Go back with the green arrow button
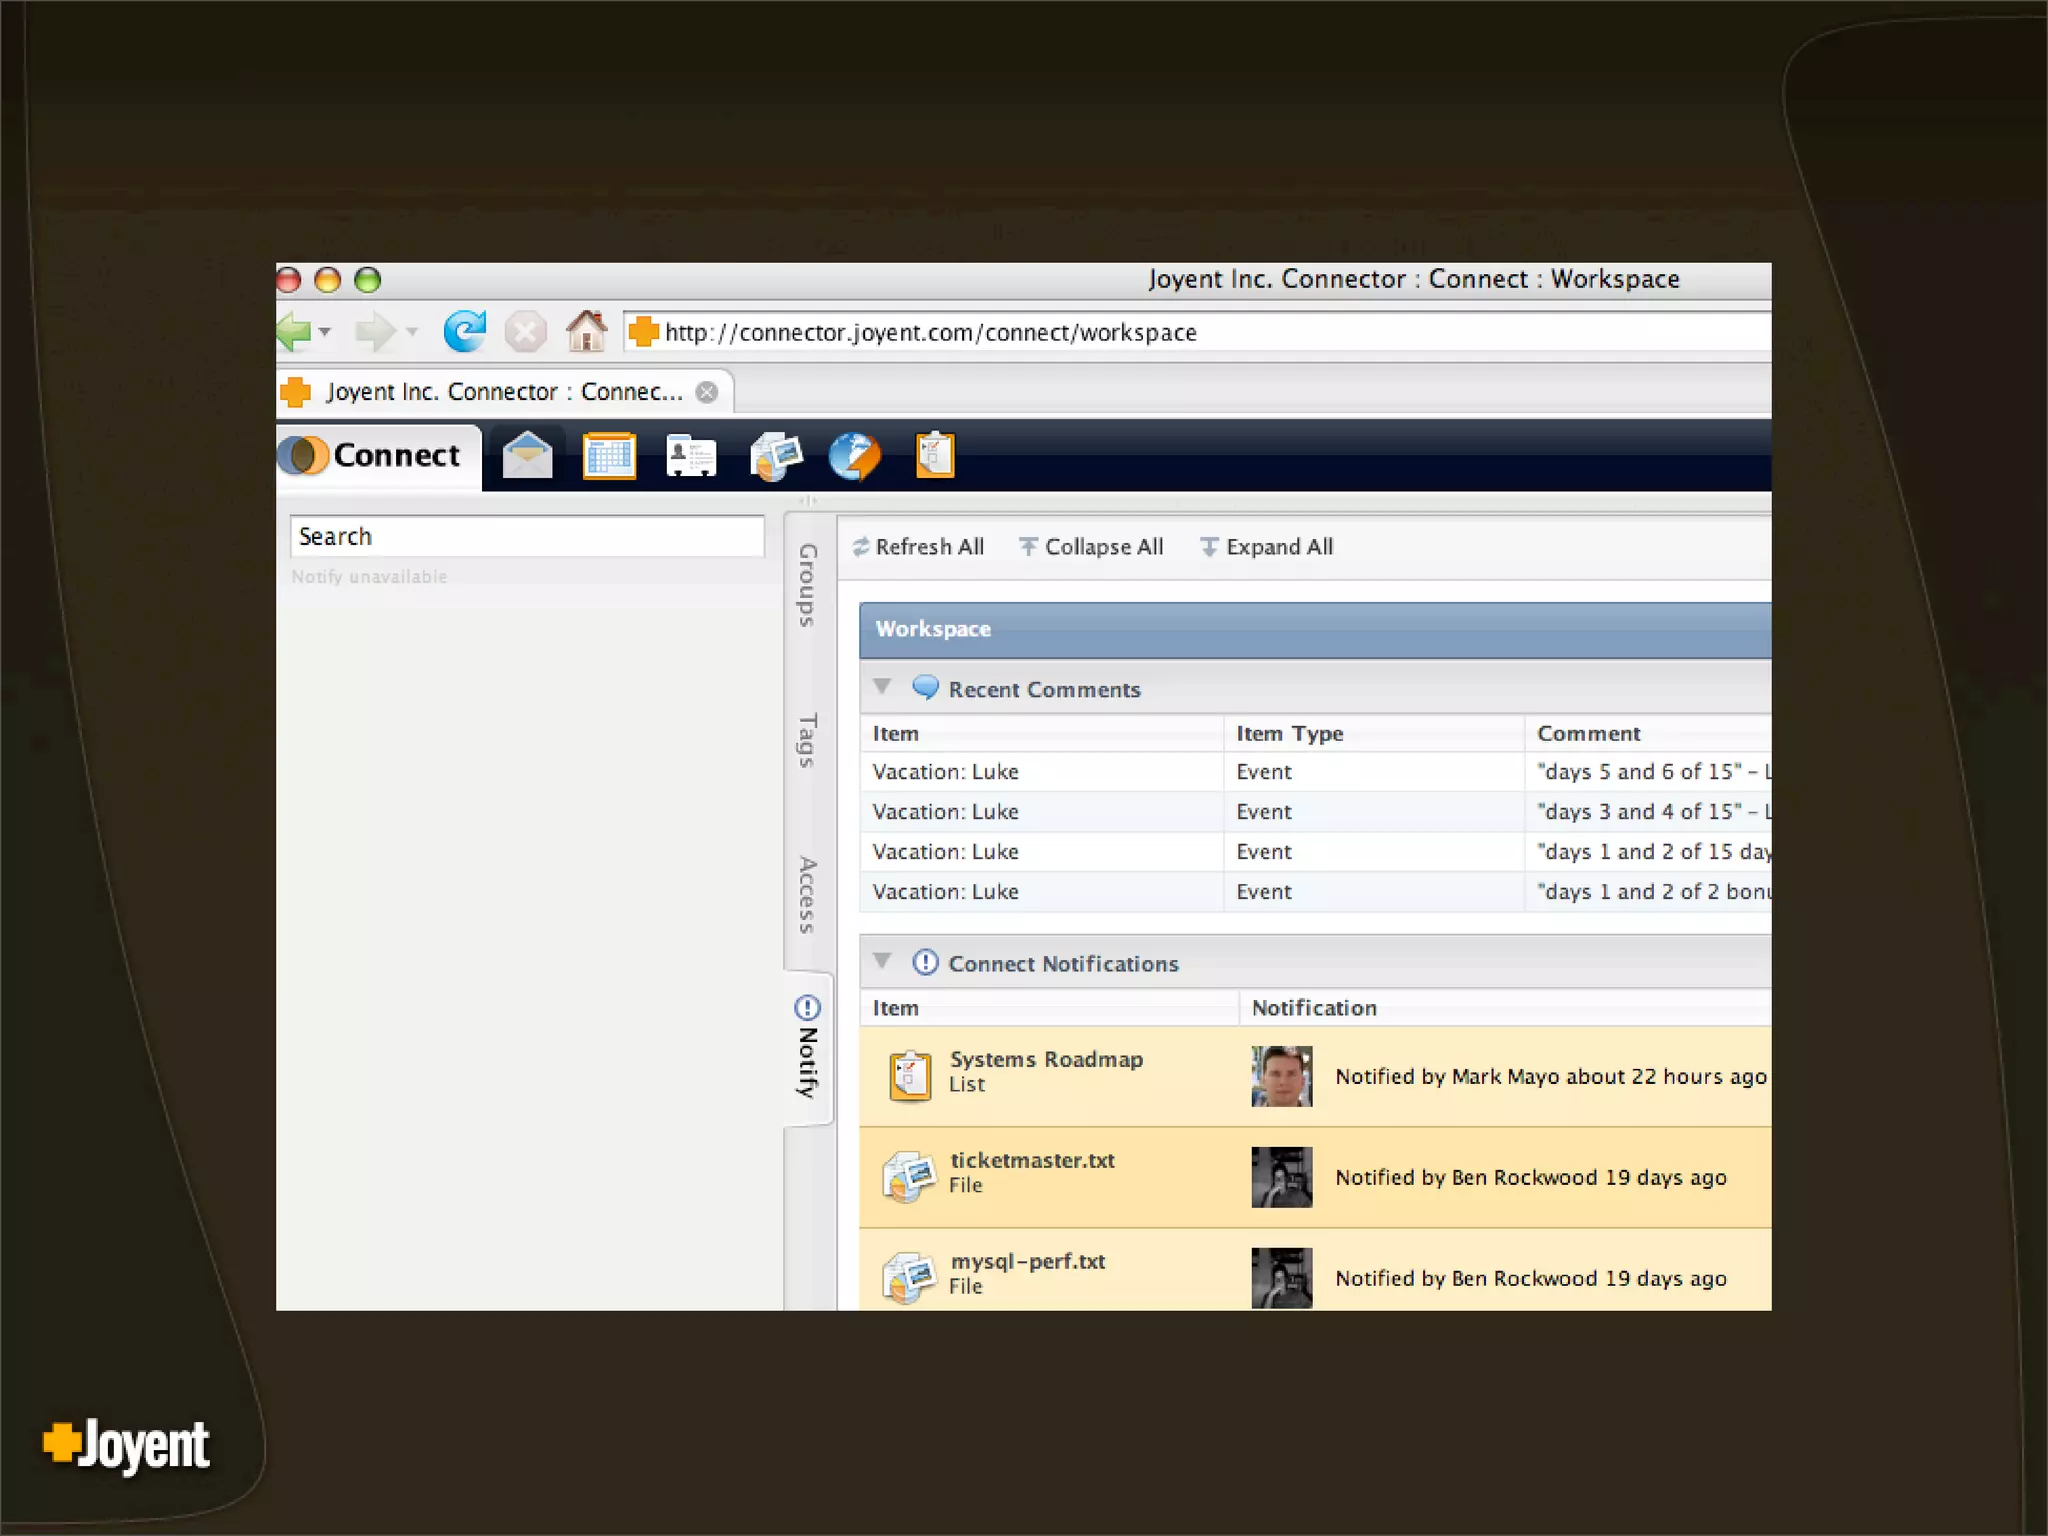Screen dimensions: 2048x1536 [x=294, y=331]
